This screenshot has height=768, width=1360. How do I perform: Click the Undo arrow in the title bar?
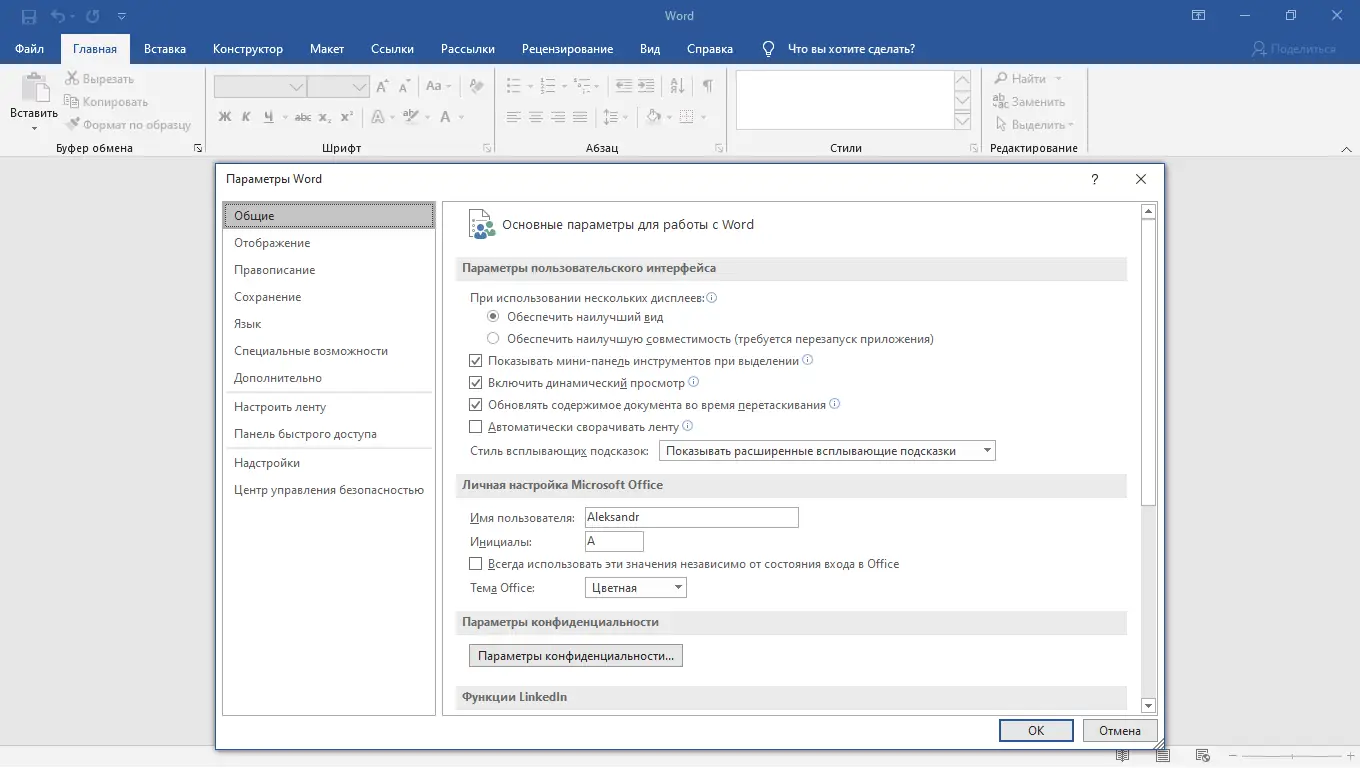pyautogui.click(x=57, y=16)
